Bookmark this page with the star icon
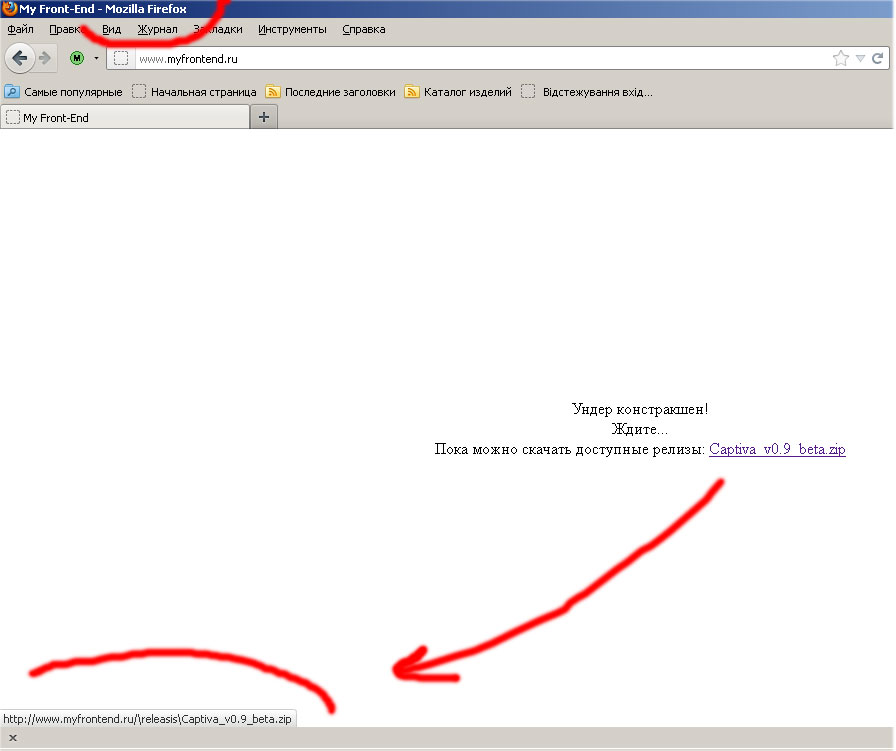 pyautogui.click(x=841, y=59)
